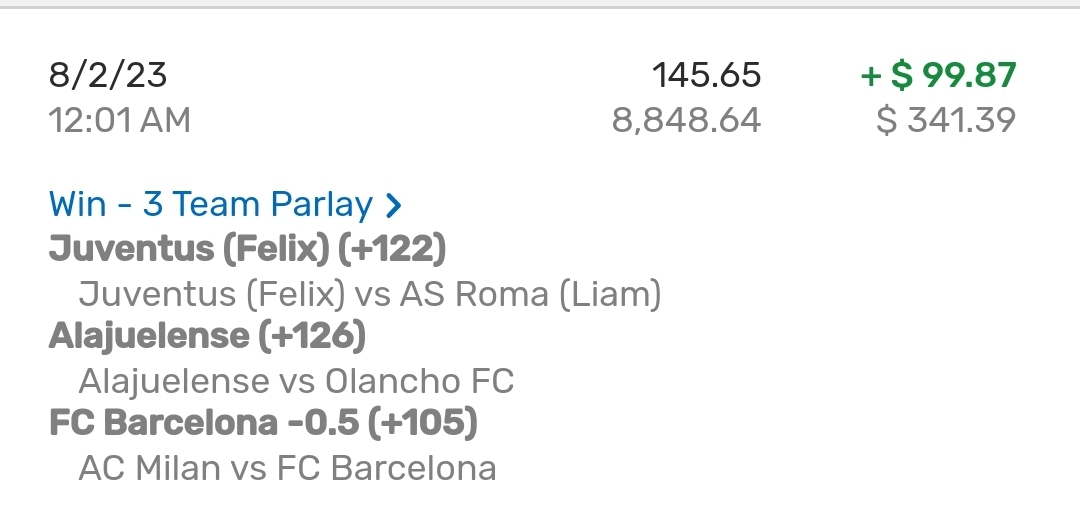Viewport: 1080px width, 528px height.
Task: Click the 12:01 AM timestamp
Action: pos(119,121)
